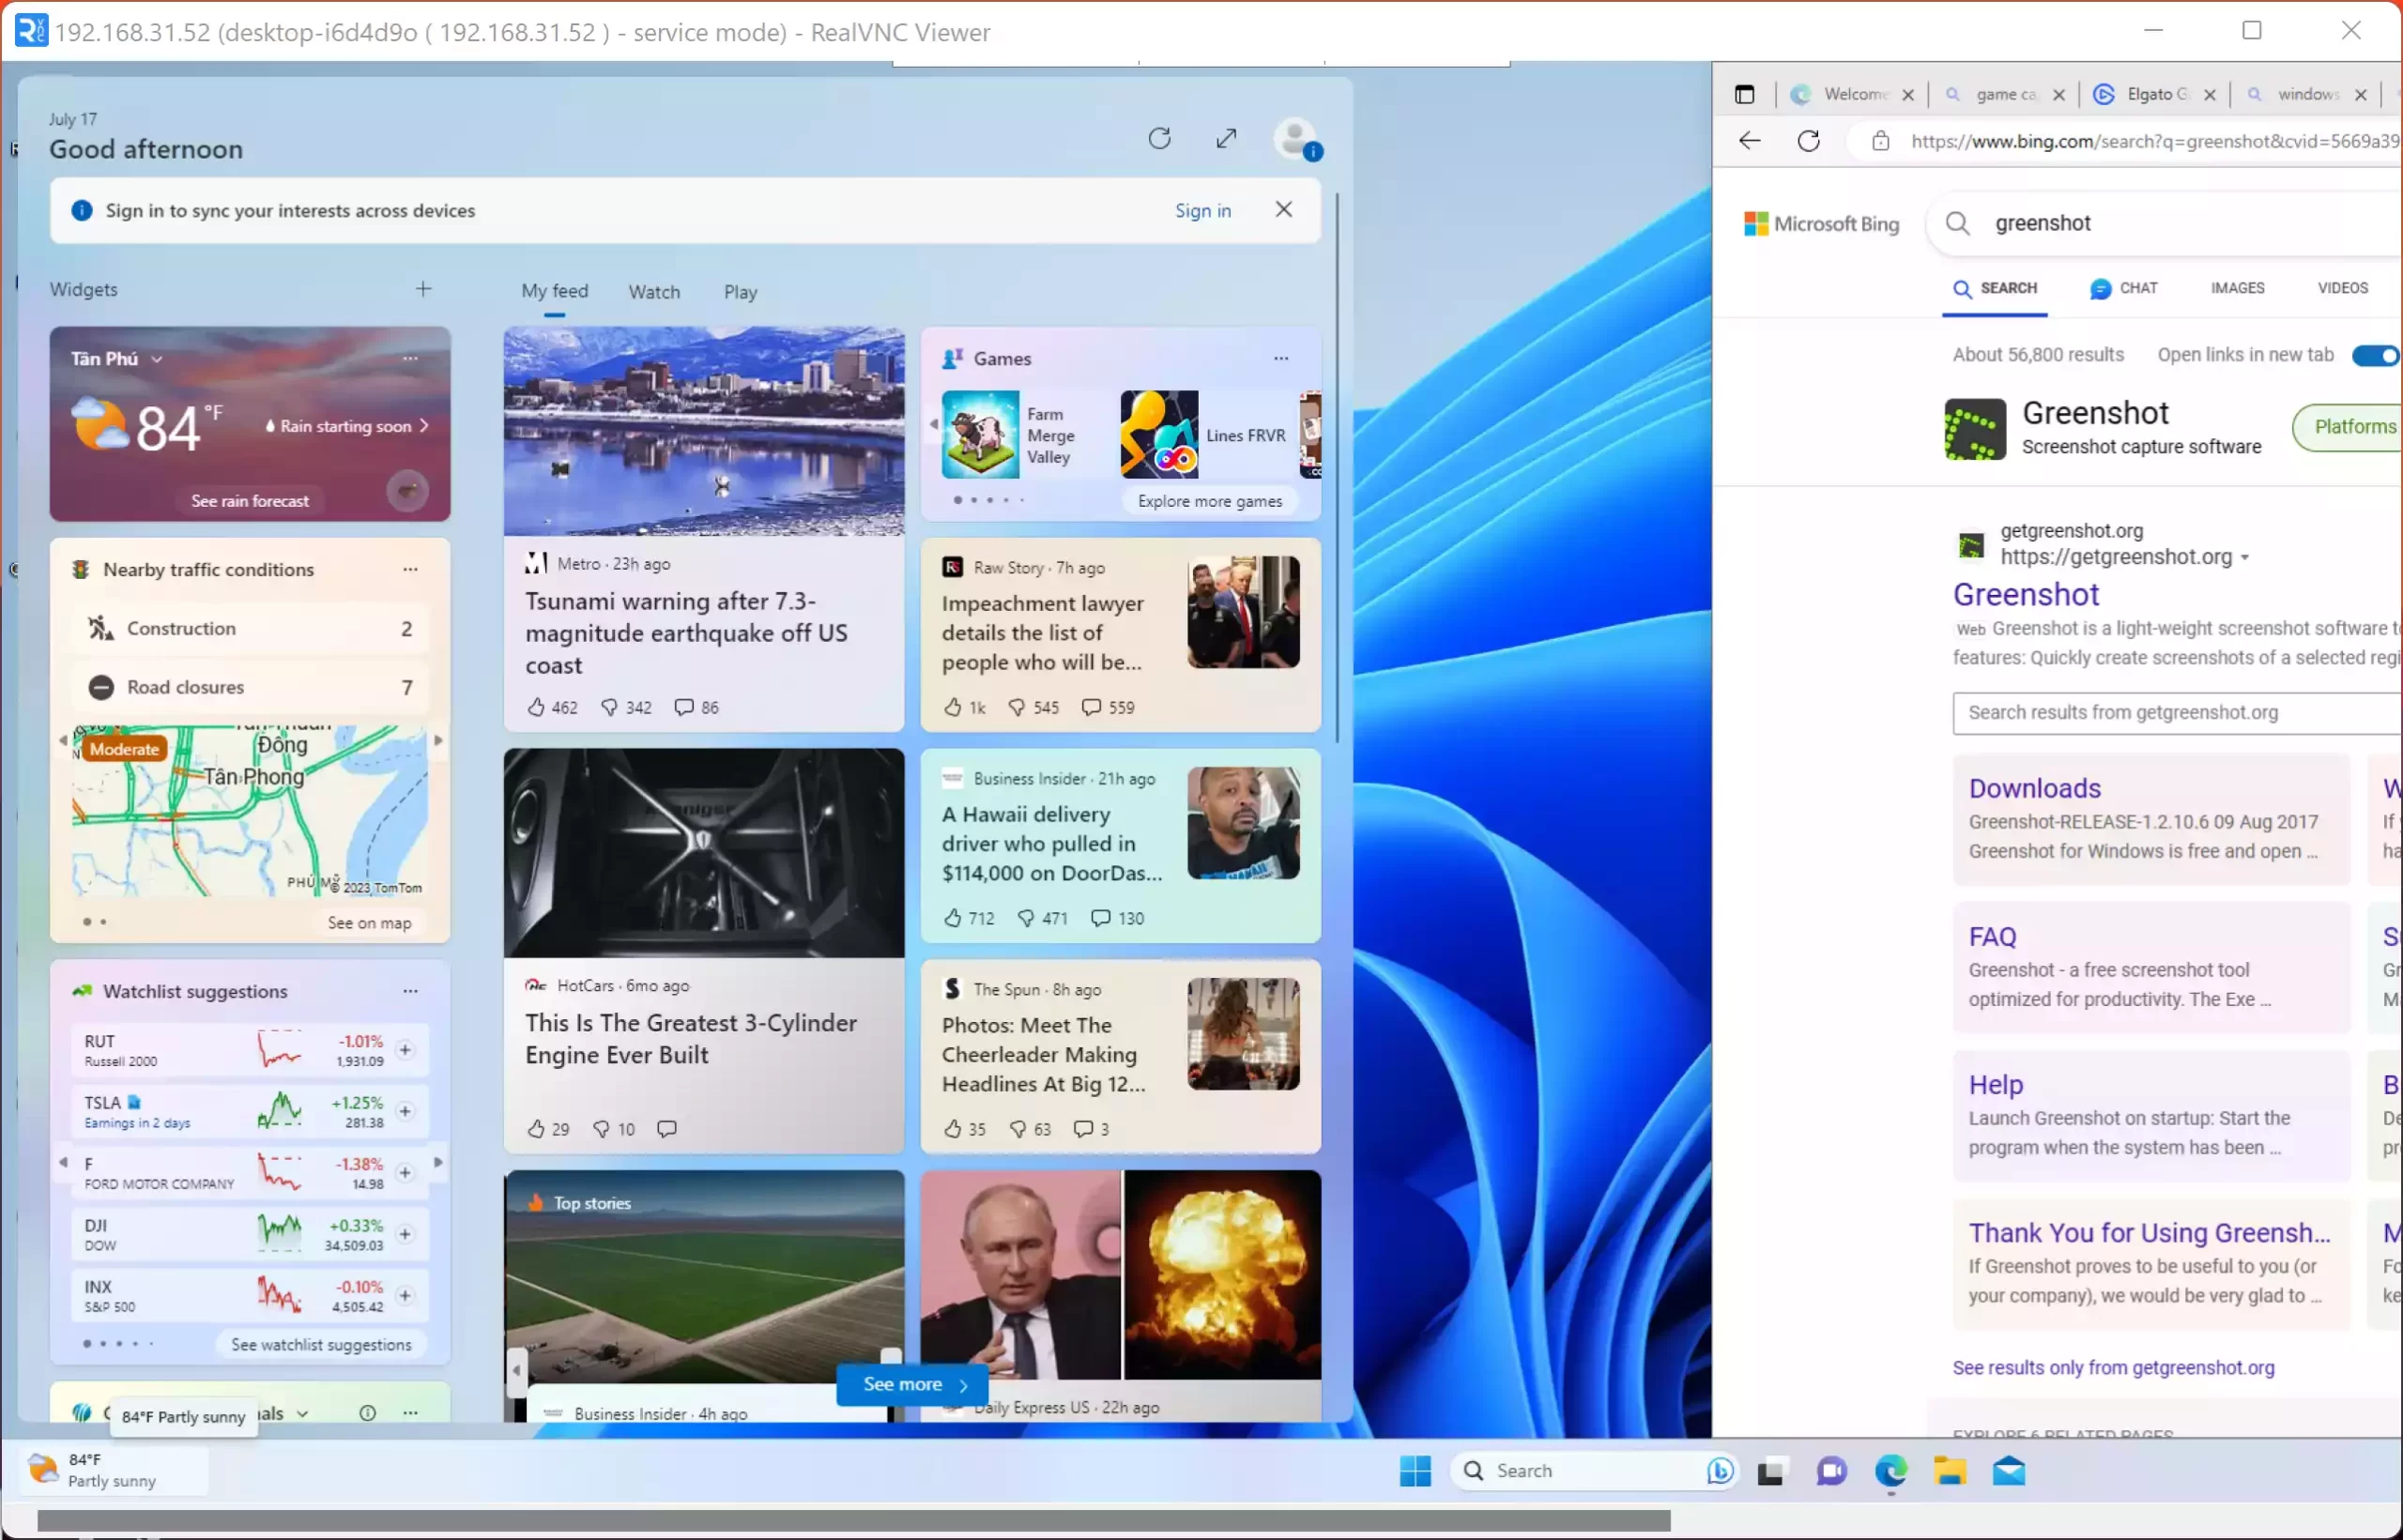The image size is (2403, 1540).
Task: Show next traffic map slide arrow
Action: 437,741
